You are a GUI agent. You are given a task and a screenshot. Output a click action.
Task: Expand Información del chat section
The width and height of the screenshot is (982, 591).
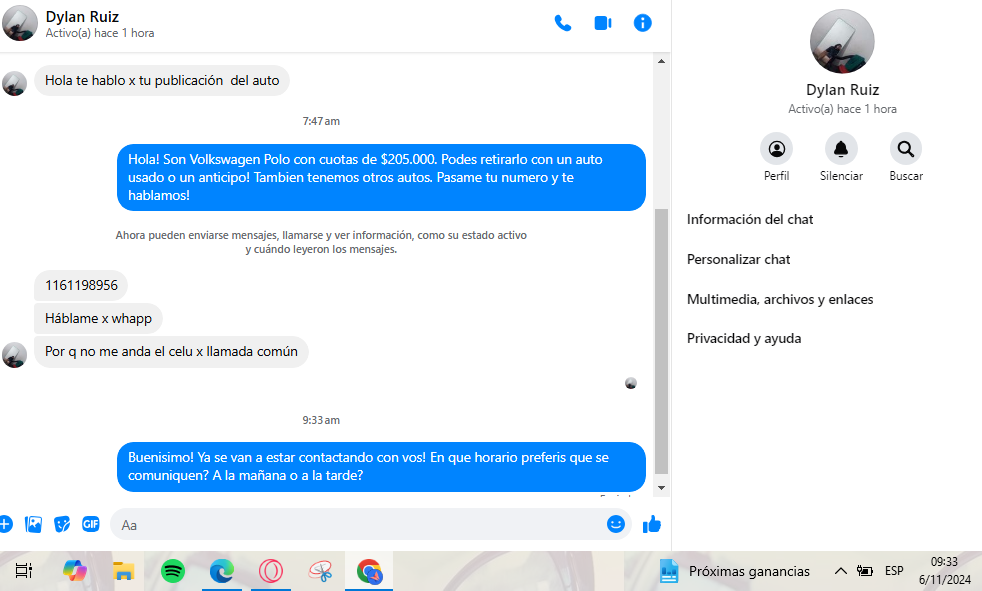tap(750, 219)
